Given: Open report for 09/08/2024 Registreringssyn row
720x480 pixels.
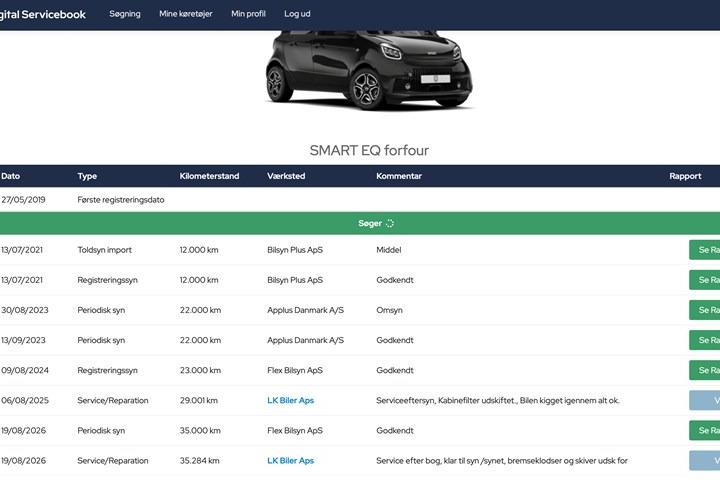Looking at the screenshot, I should pyautogui.click(x=704, y=370).
